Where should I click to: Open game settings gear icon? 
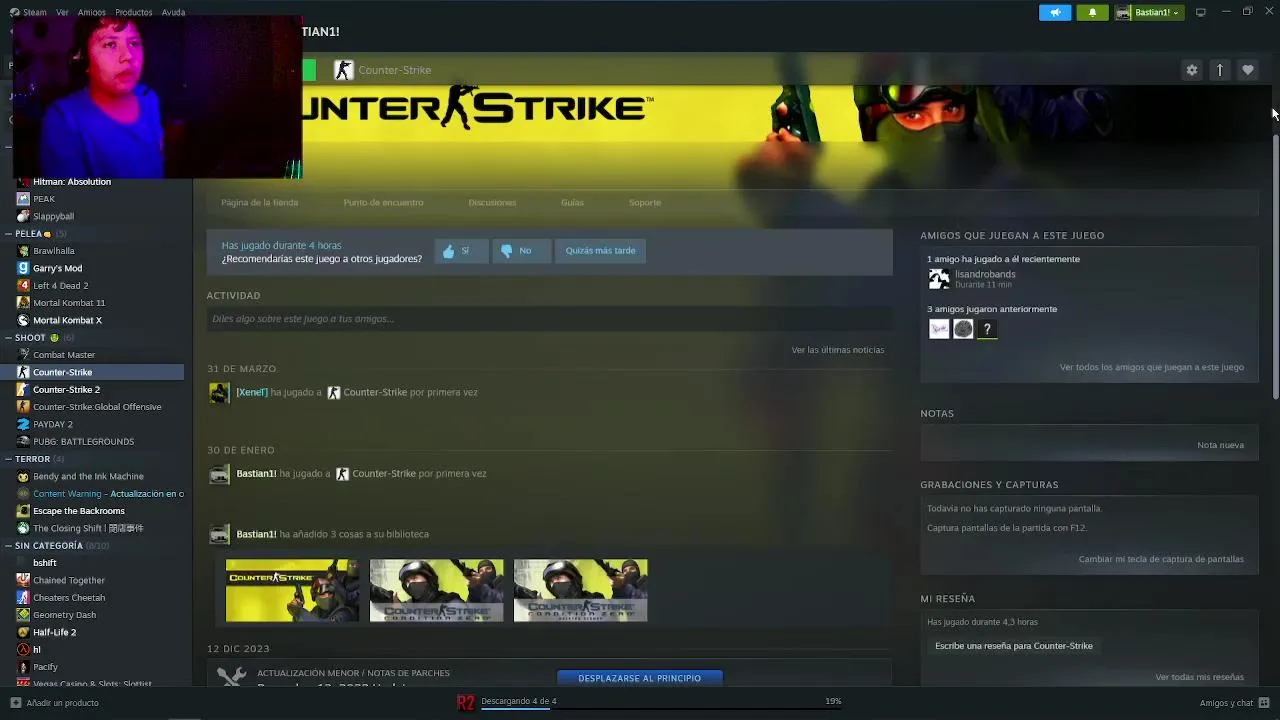point(1191,70)
